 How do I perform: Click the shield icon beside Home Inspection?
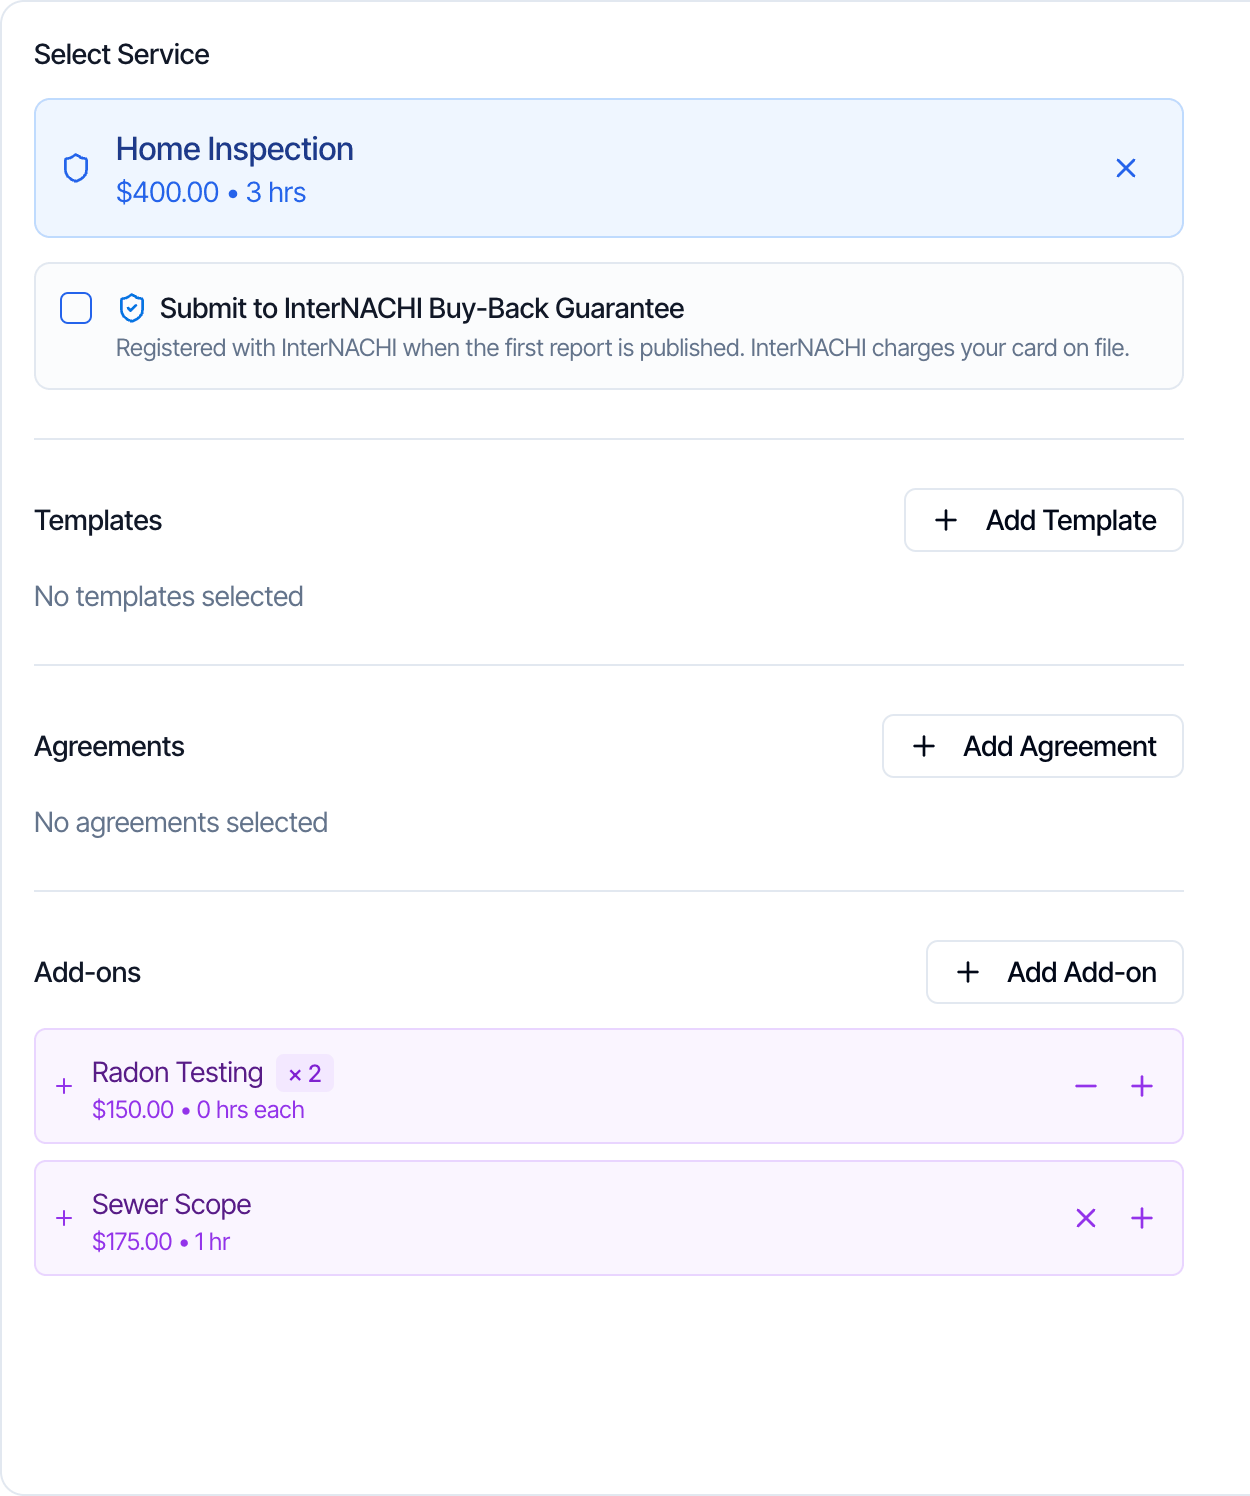pos(76,168)
